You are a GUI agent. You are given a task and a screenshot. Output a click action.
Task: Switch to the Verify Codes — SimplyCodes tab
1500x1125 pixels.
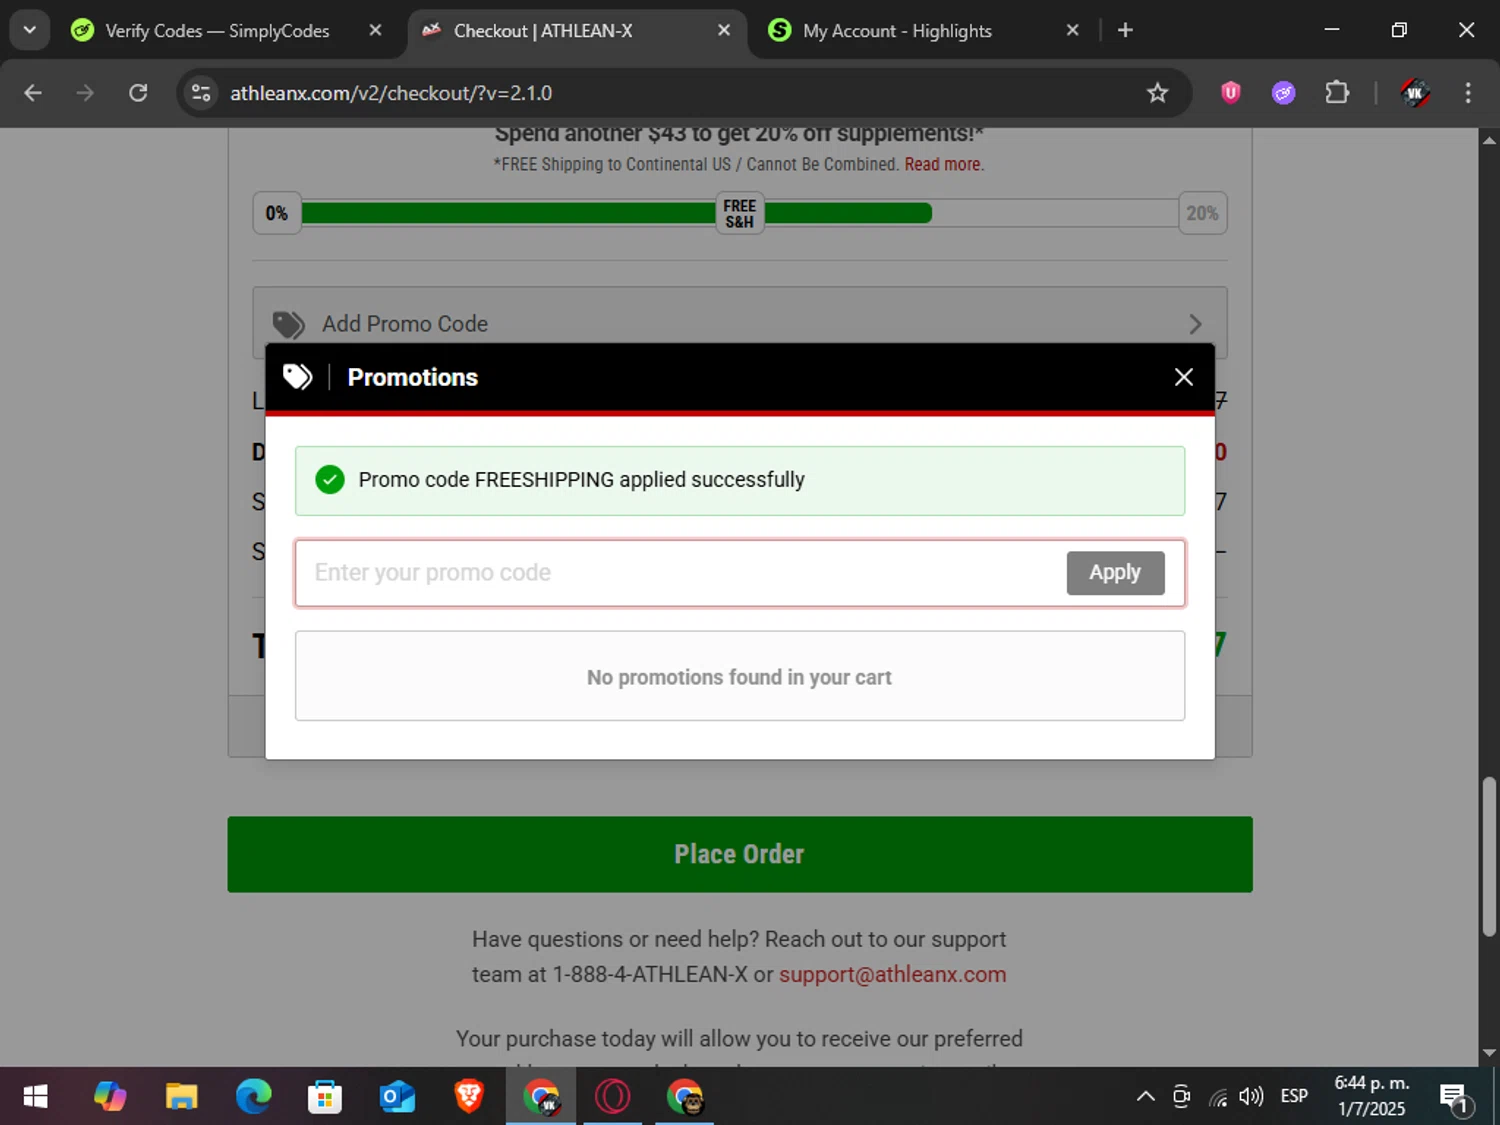pos(216,31)
